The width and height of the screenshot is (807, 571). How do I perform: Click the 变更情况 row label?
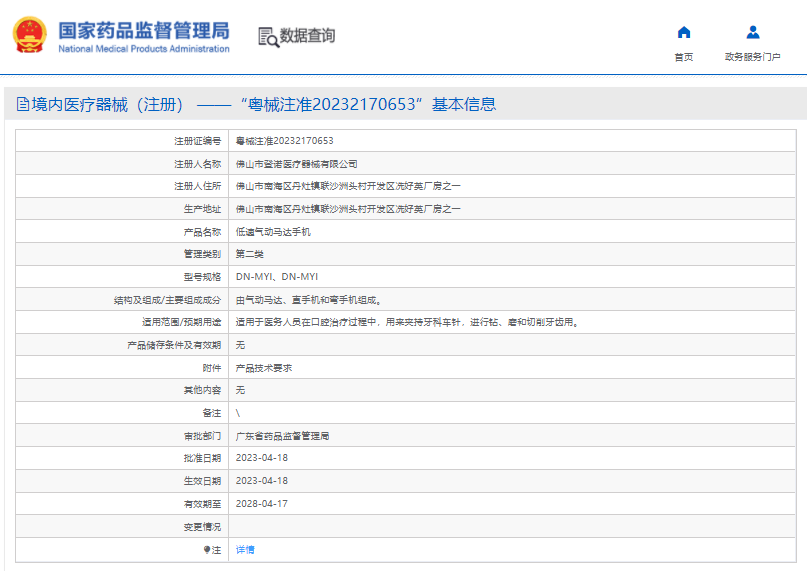202,527
